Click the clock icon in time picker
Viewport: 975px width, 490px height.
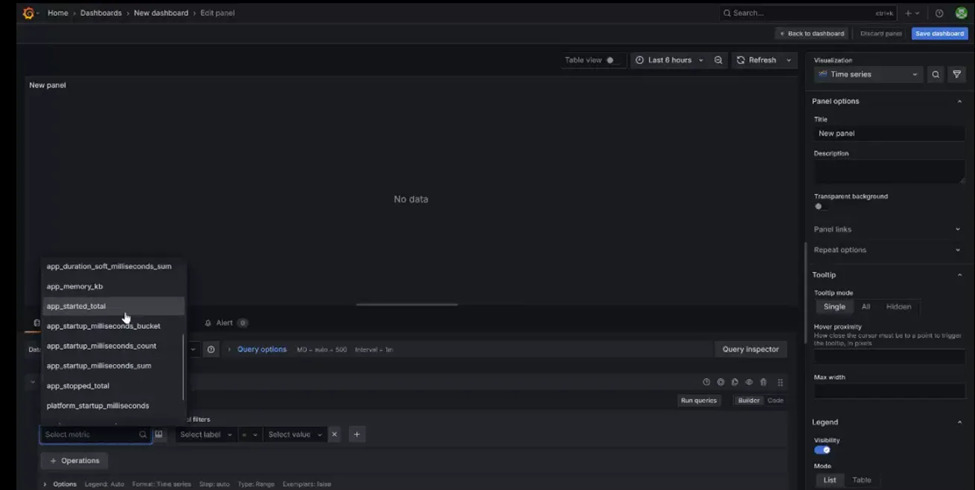click(639, 60)
